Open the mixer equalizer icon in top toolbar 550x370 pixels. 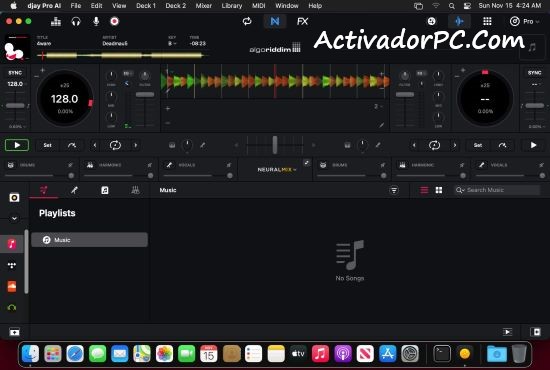[x=56, y=22]
